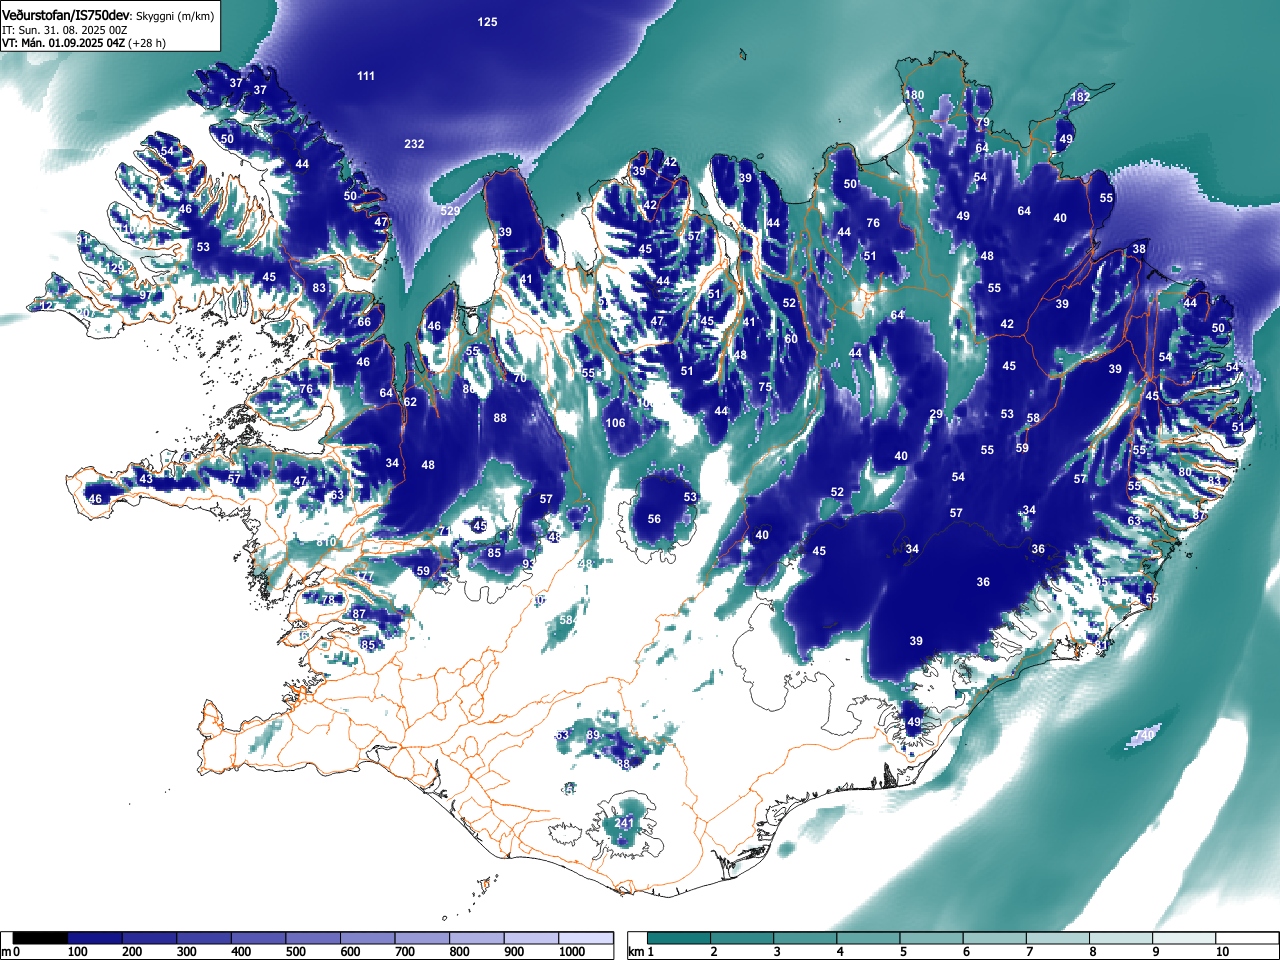The width and height of the screenshot is (1280, 960).
Task: Click the map value label 43
Action: (x=146, y=480)
